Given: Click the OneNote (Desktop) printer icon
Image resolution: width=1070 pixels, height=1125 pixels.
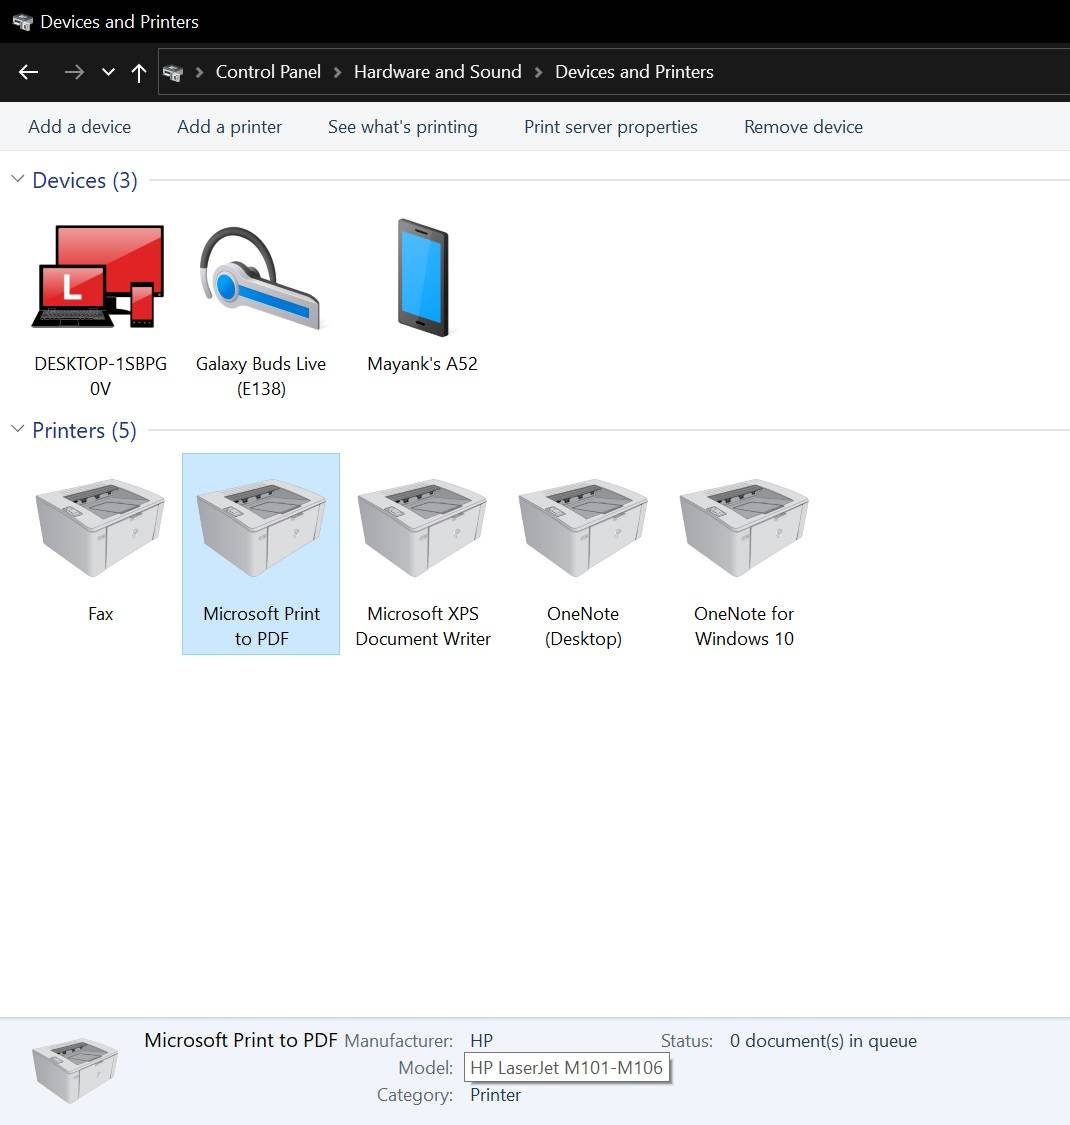Looking at the screenshot, I should [x=583, y=527].
